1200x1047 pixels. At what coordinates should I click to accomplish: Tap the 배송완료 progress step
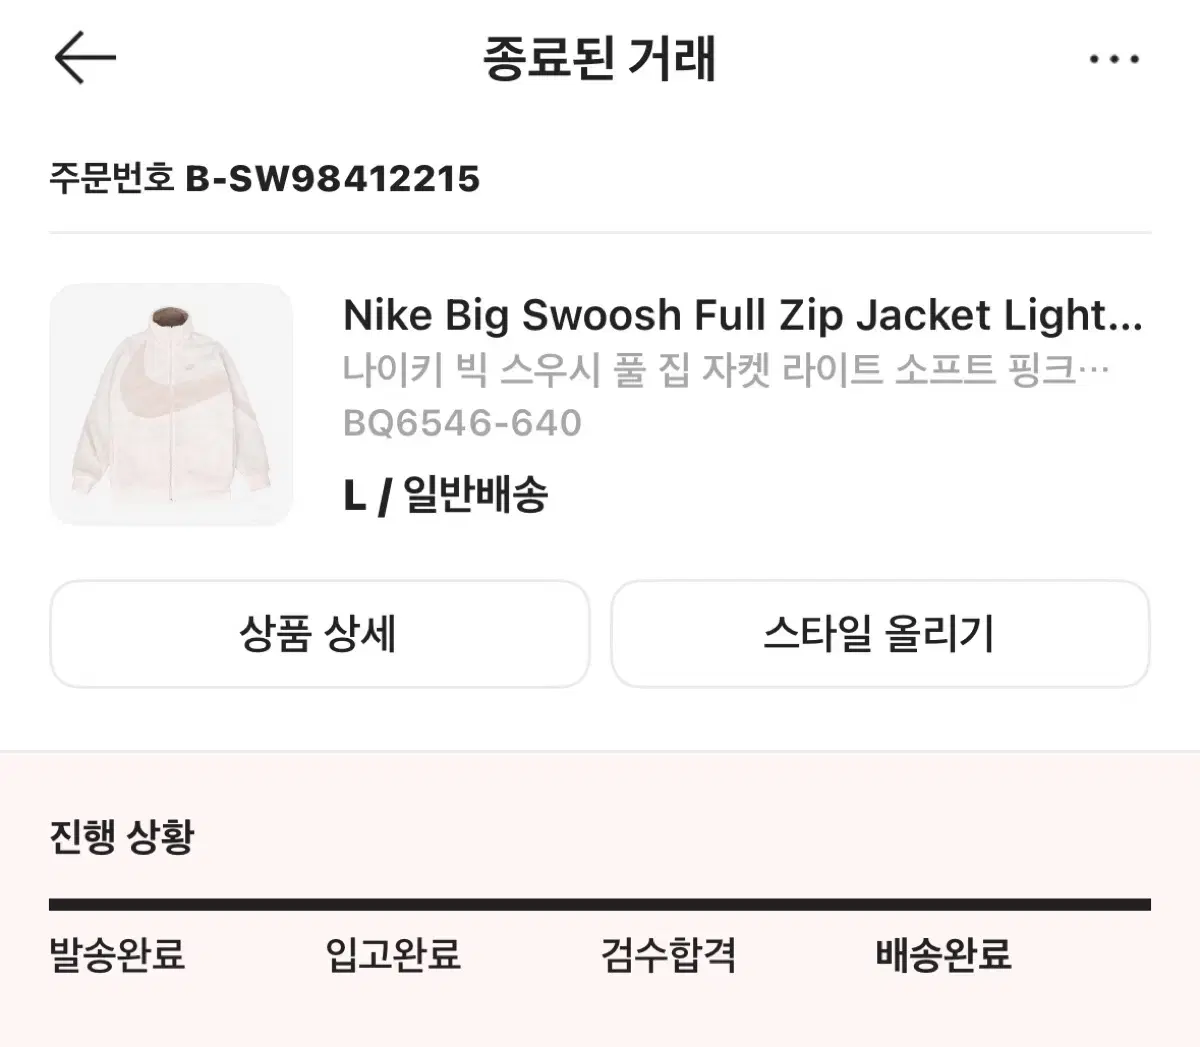pos(942,957)
